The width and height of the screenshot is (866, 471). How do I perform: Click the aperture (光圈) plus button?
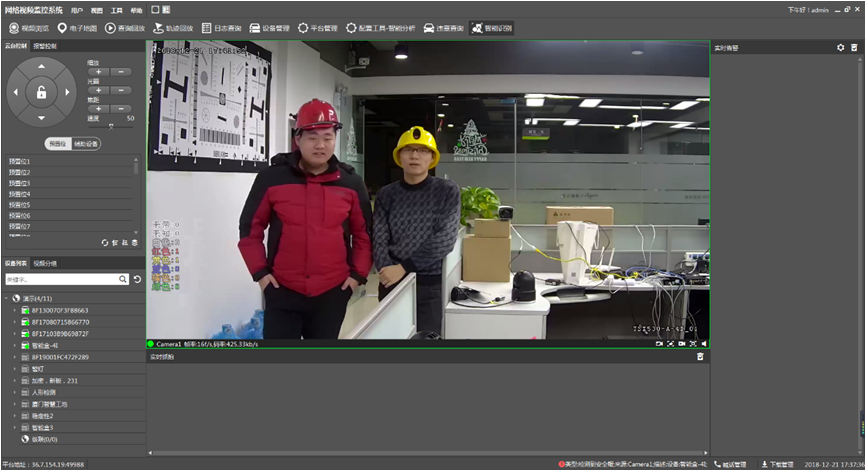(x=98, y=90)
